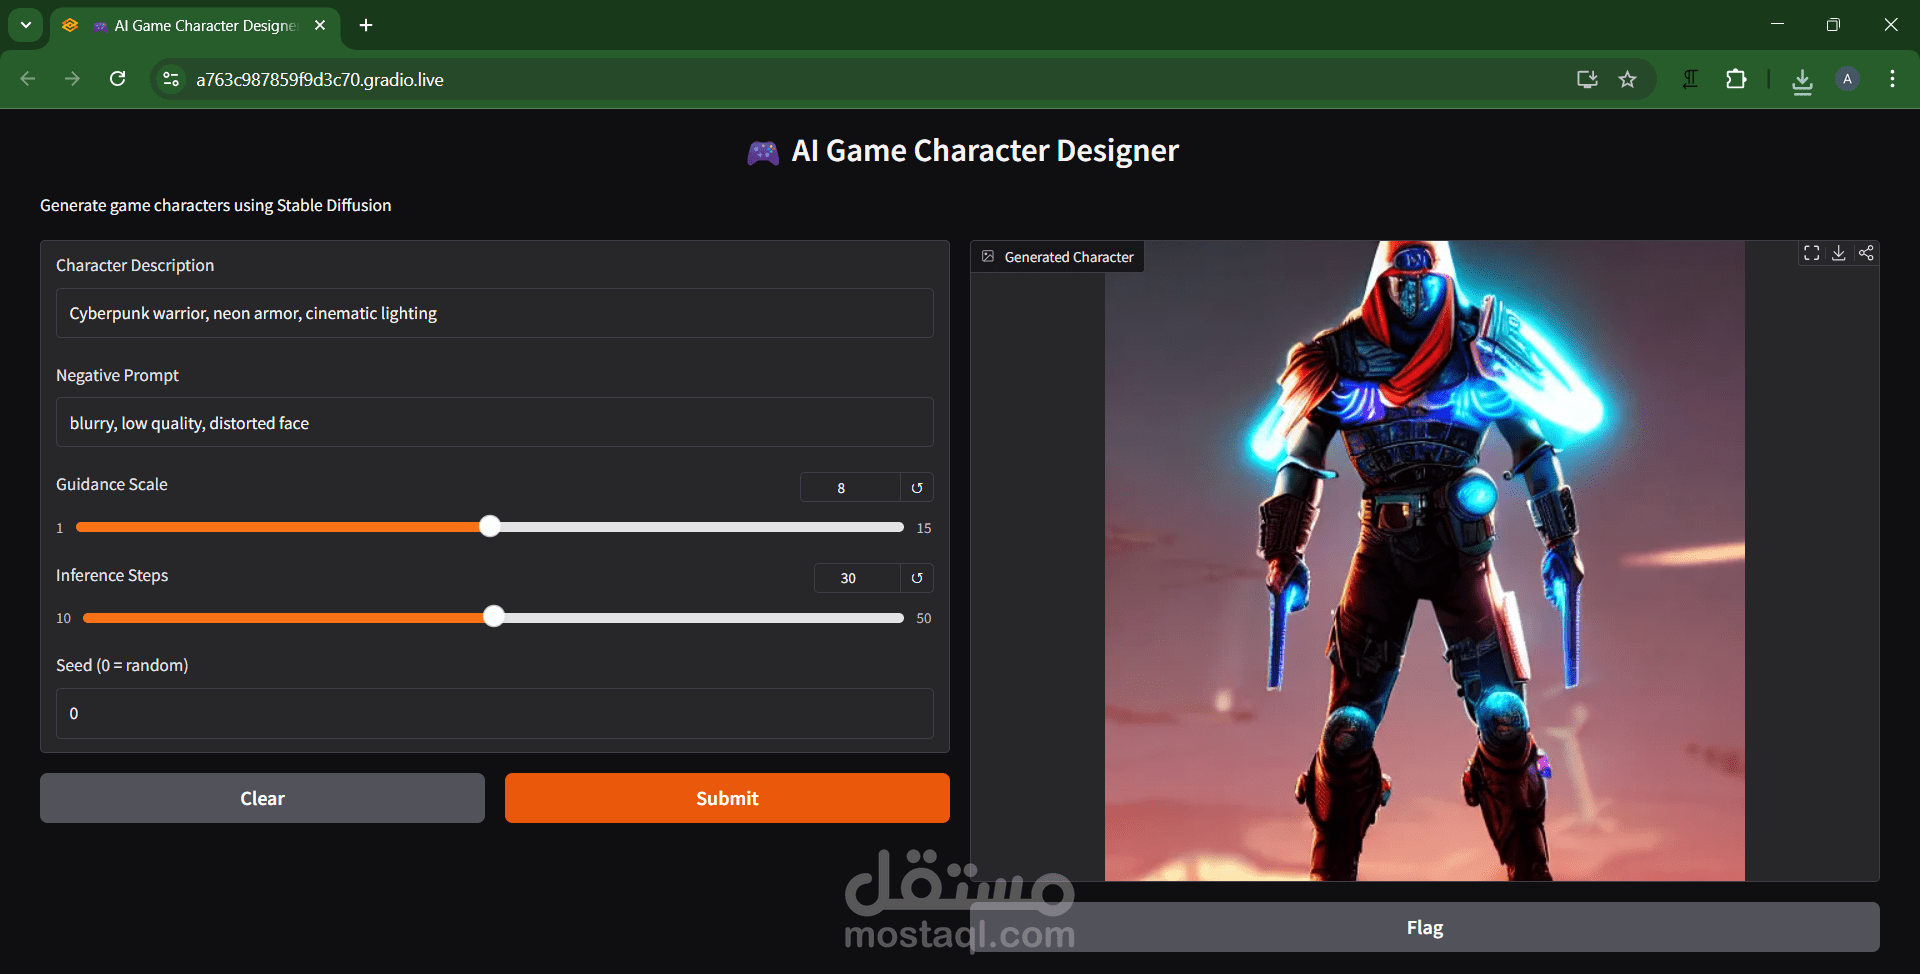The width and height of the screenshot is (1920, 974).
Task: Open Chrome profile avatar
Action: pos(1847,79)
